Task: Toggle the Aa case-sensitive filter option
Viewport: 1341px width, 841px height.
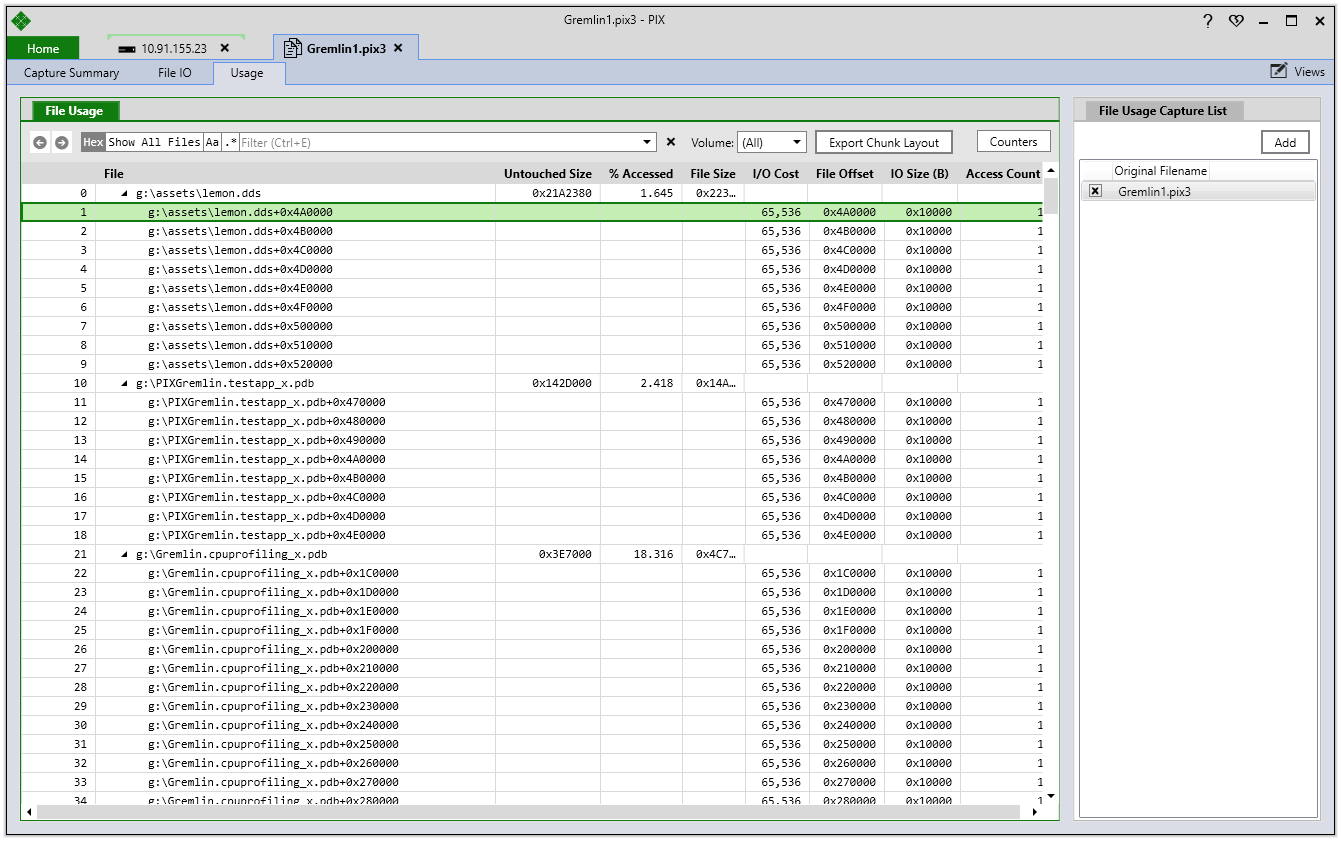Action: (x=212, y=143)
